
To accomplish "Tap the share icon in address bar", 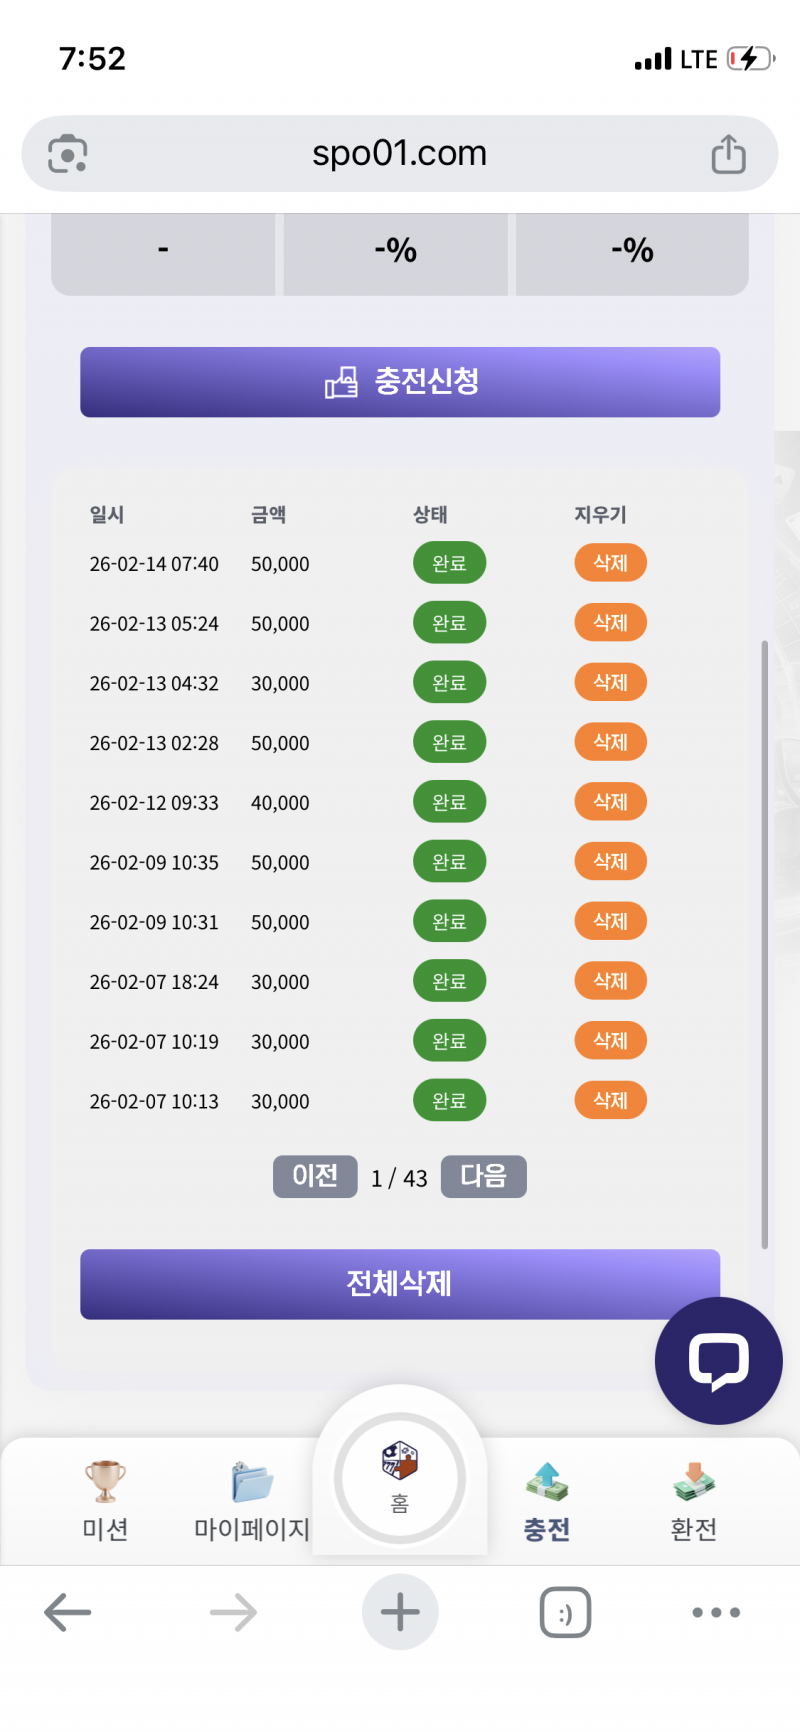I will (728, 154).
